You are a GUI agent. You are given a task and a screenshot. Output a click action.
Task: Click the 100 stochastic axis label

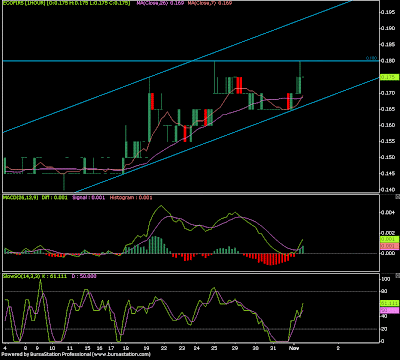coord(386,279)
